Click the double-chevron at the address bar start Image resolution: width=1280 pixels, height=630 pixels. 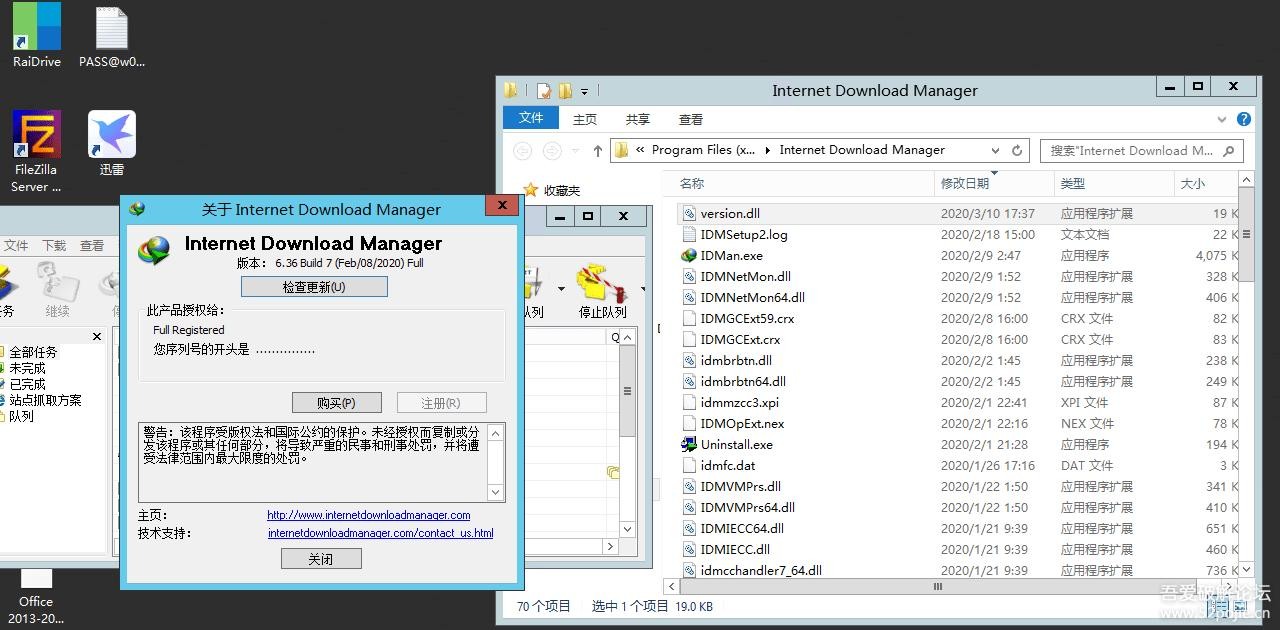pos(640,150)
